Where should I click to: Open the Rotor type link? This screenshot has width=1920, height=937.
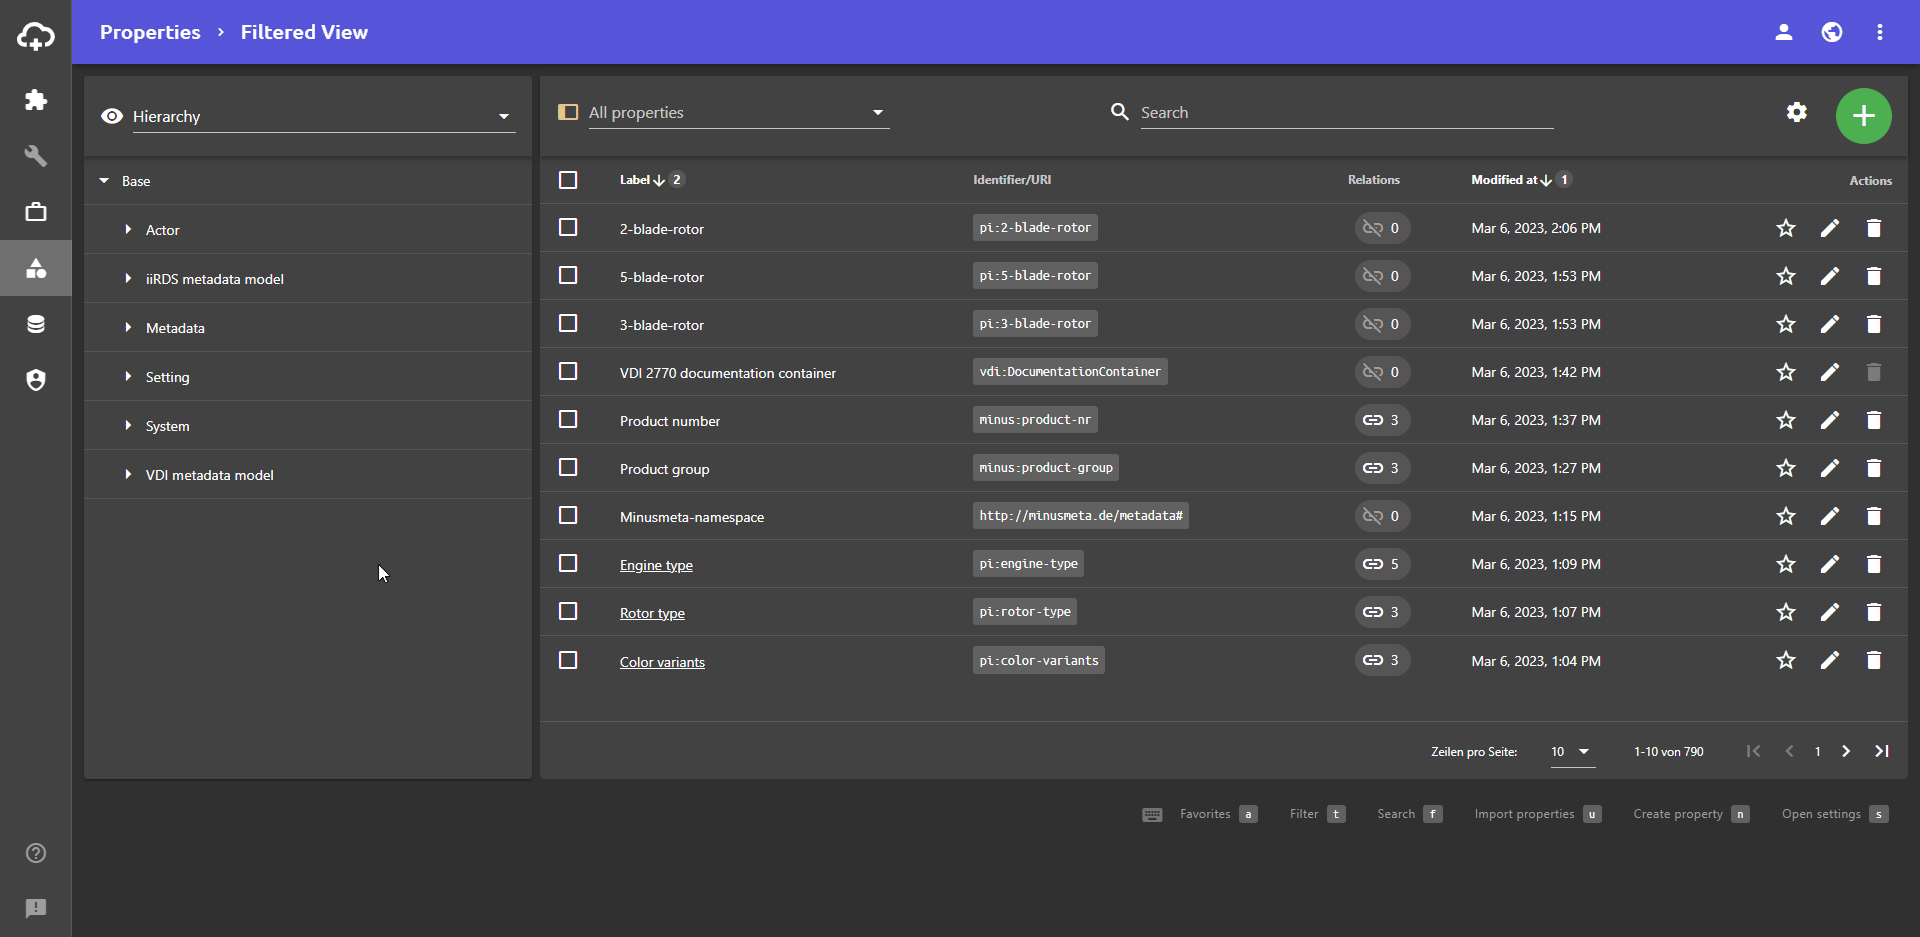652,613
